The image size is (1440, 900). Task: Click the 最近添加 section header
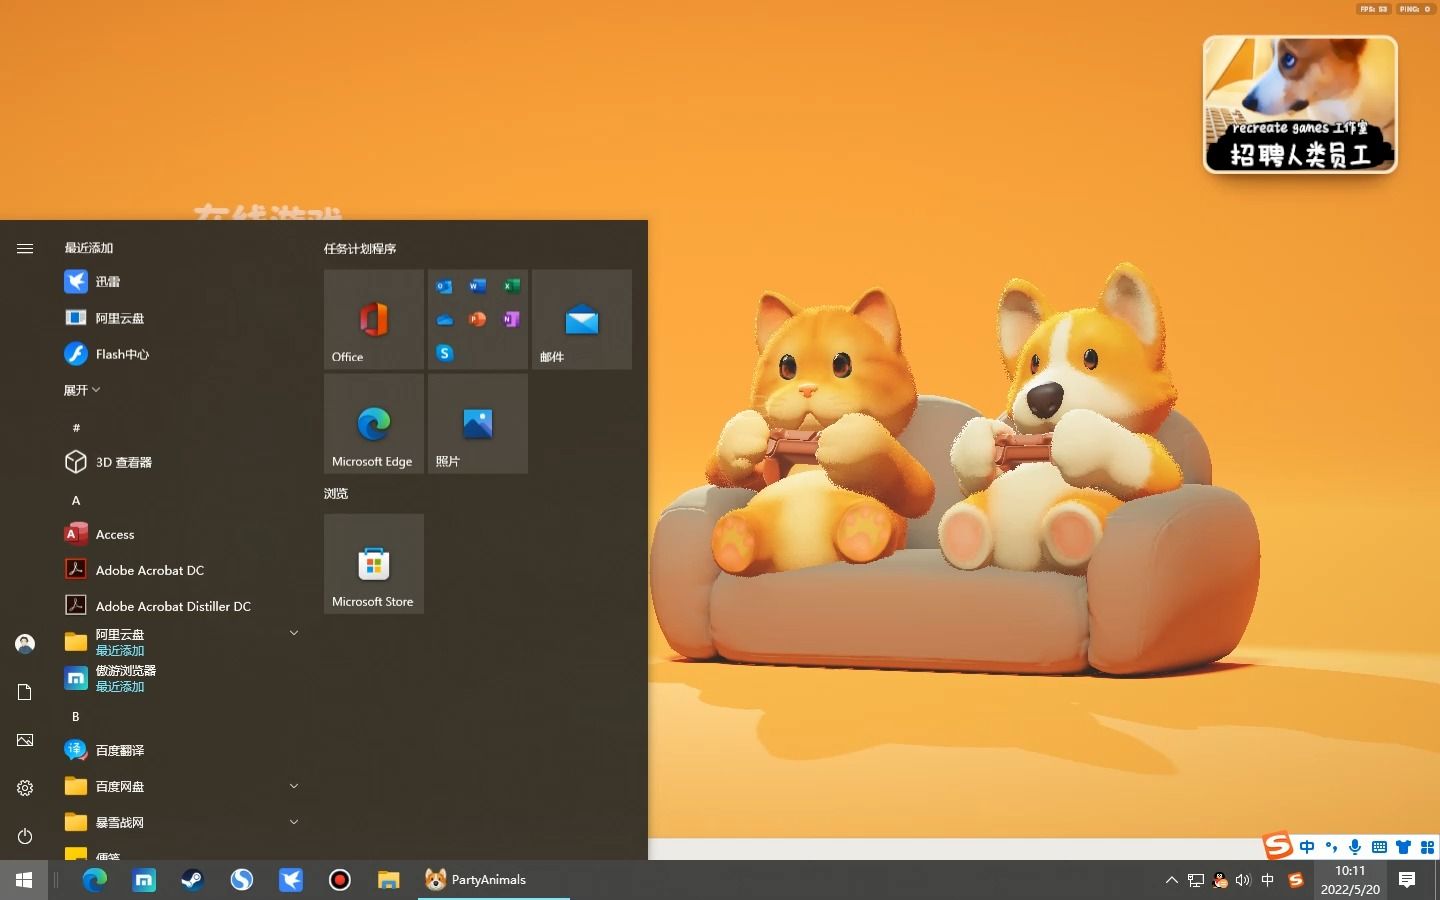coord(89,248)
